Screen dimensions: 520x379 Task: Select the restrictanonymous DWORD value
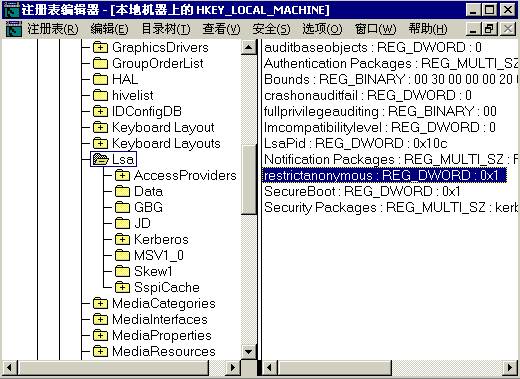pyautogui.click(x=384, y=175)
